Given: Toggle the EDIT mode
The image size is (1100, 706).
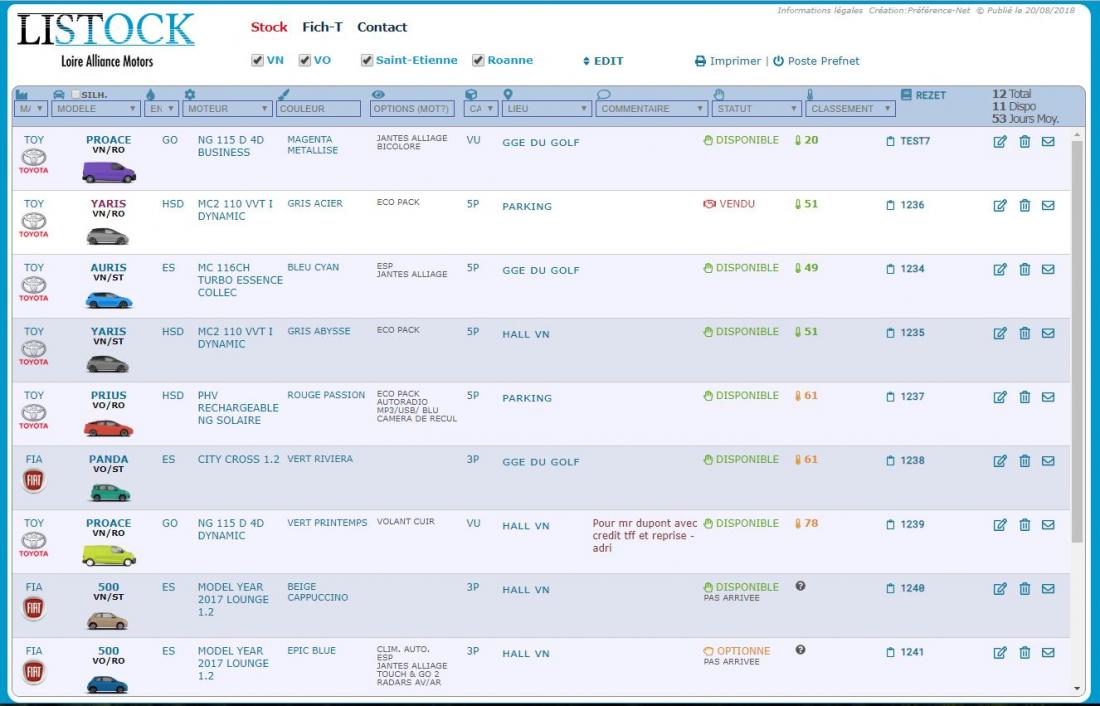Looking at the screenshot, I should tap(603, 61).
